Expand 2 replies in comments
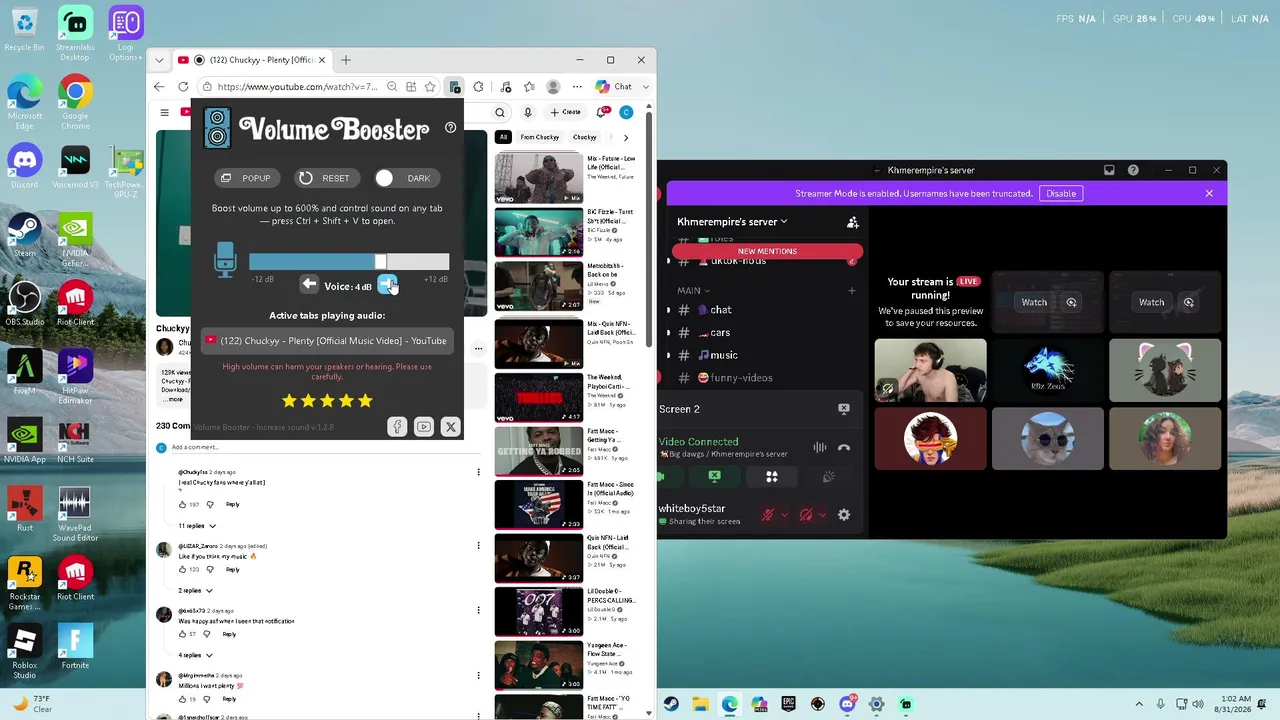This screenshot has height=720, width=1280. [195, 591]
